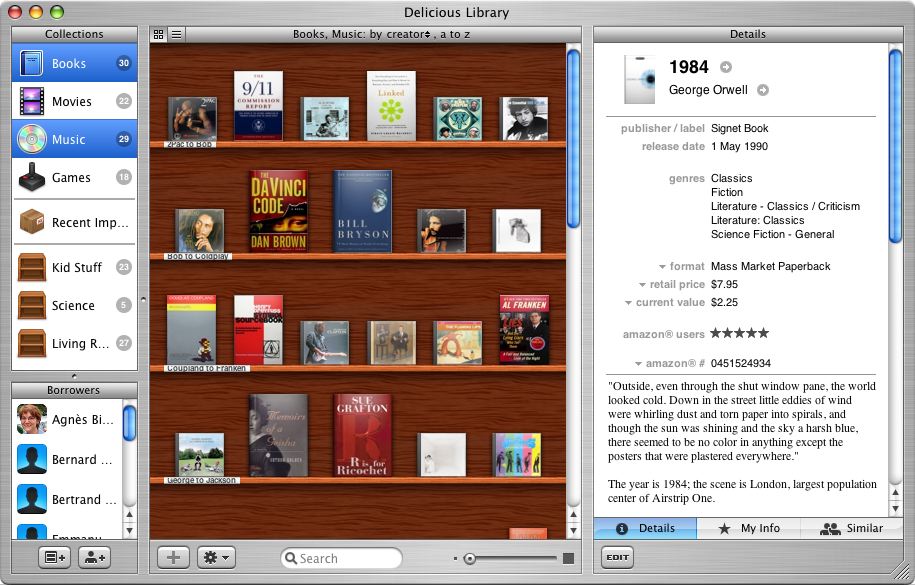Image resolution: width=915 pixels, height=585 pixels.
Task: Select Sue Grafton R is for Ricochet
Action: 362,436
